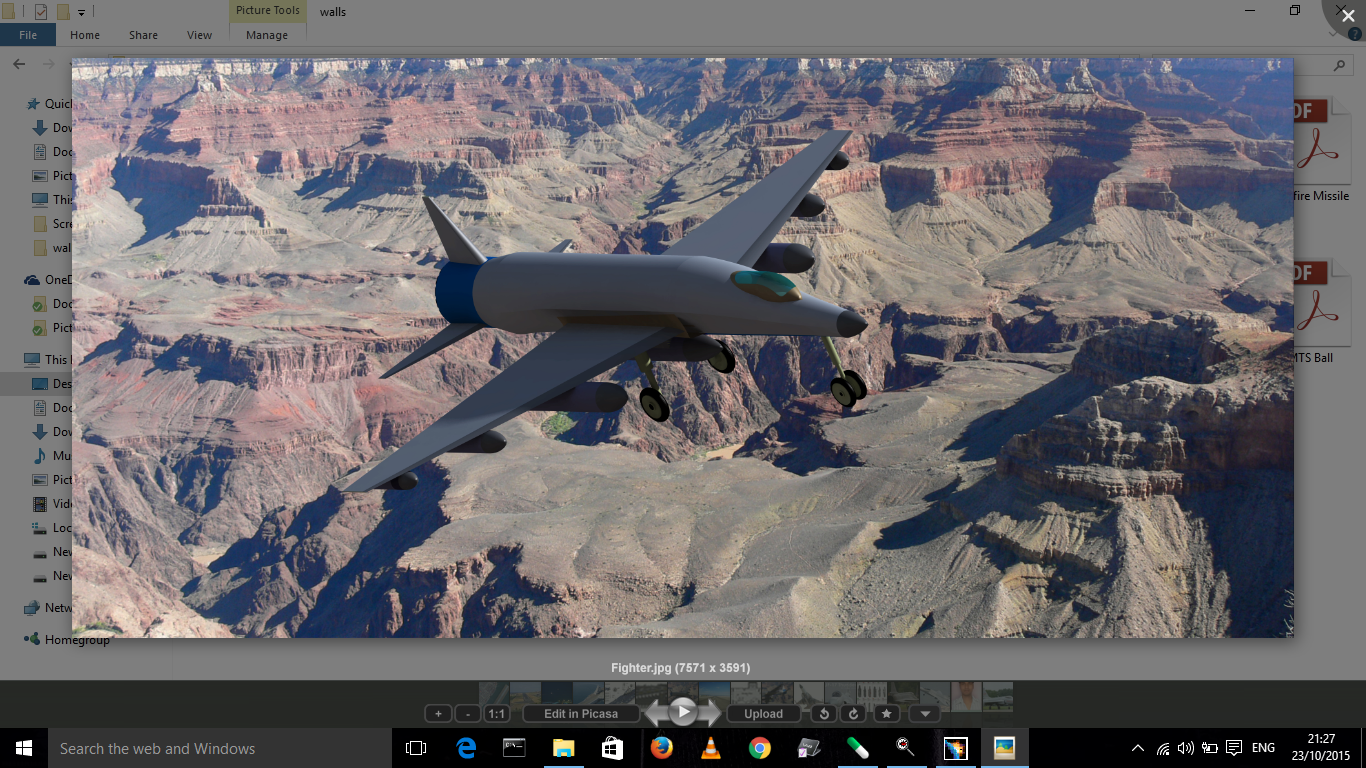The width and height of the screenshot is (1366, 768).
Task: Star the current photo
Action: (x=886, y=714)
